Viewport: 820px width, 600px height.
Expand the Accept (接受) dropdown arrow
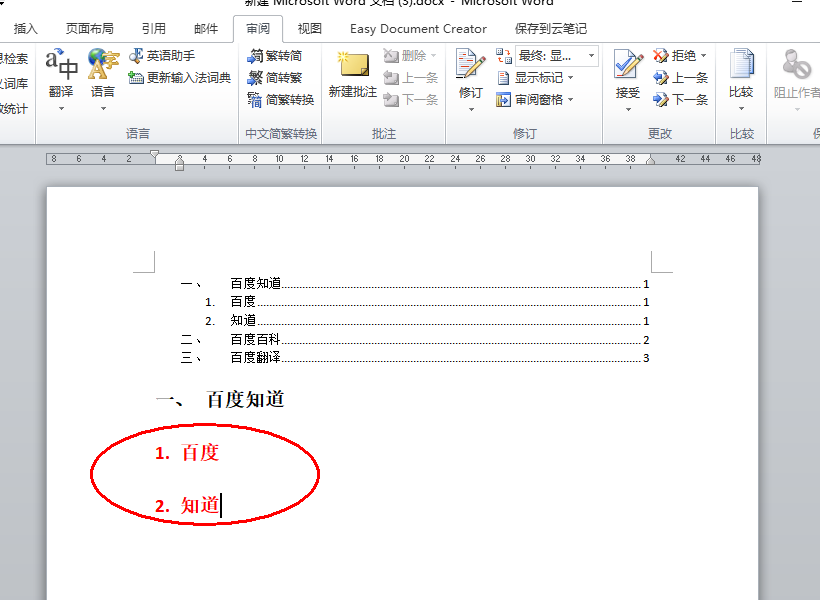coord(628,109)
